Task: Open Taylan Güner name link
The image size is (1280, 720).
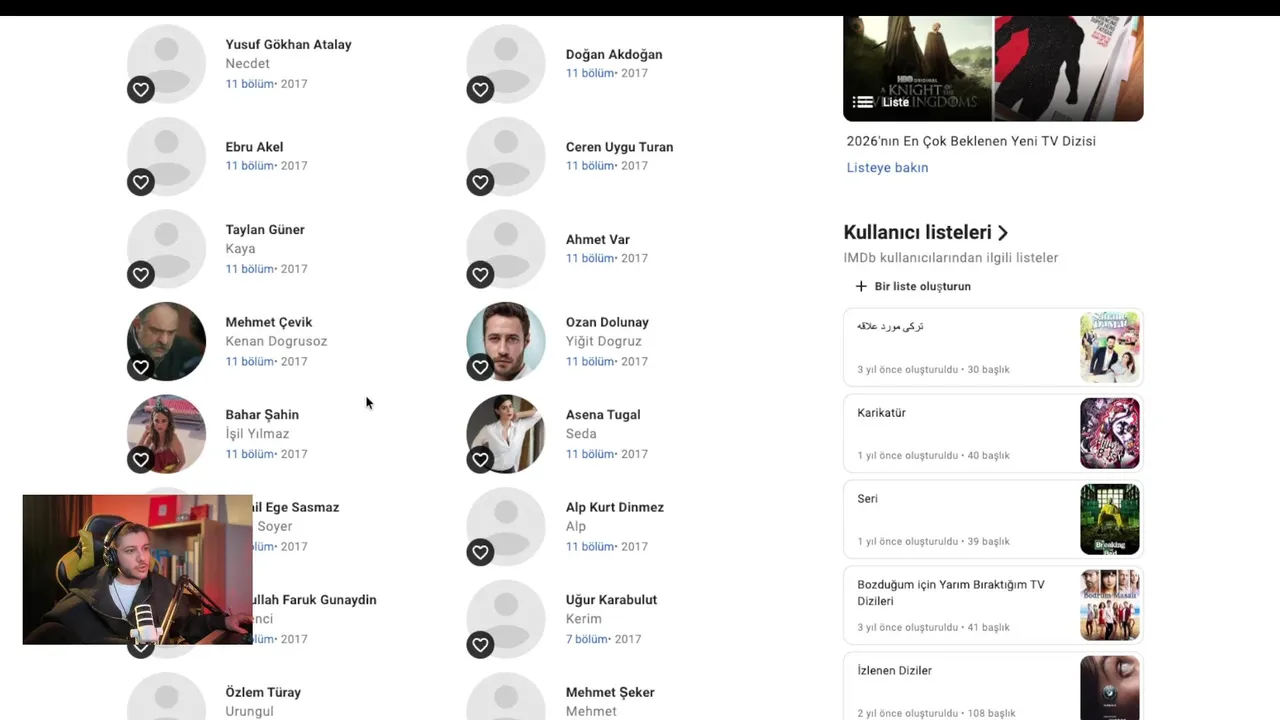Action: [x=265, y=230]
